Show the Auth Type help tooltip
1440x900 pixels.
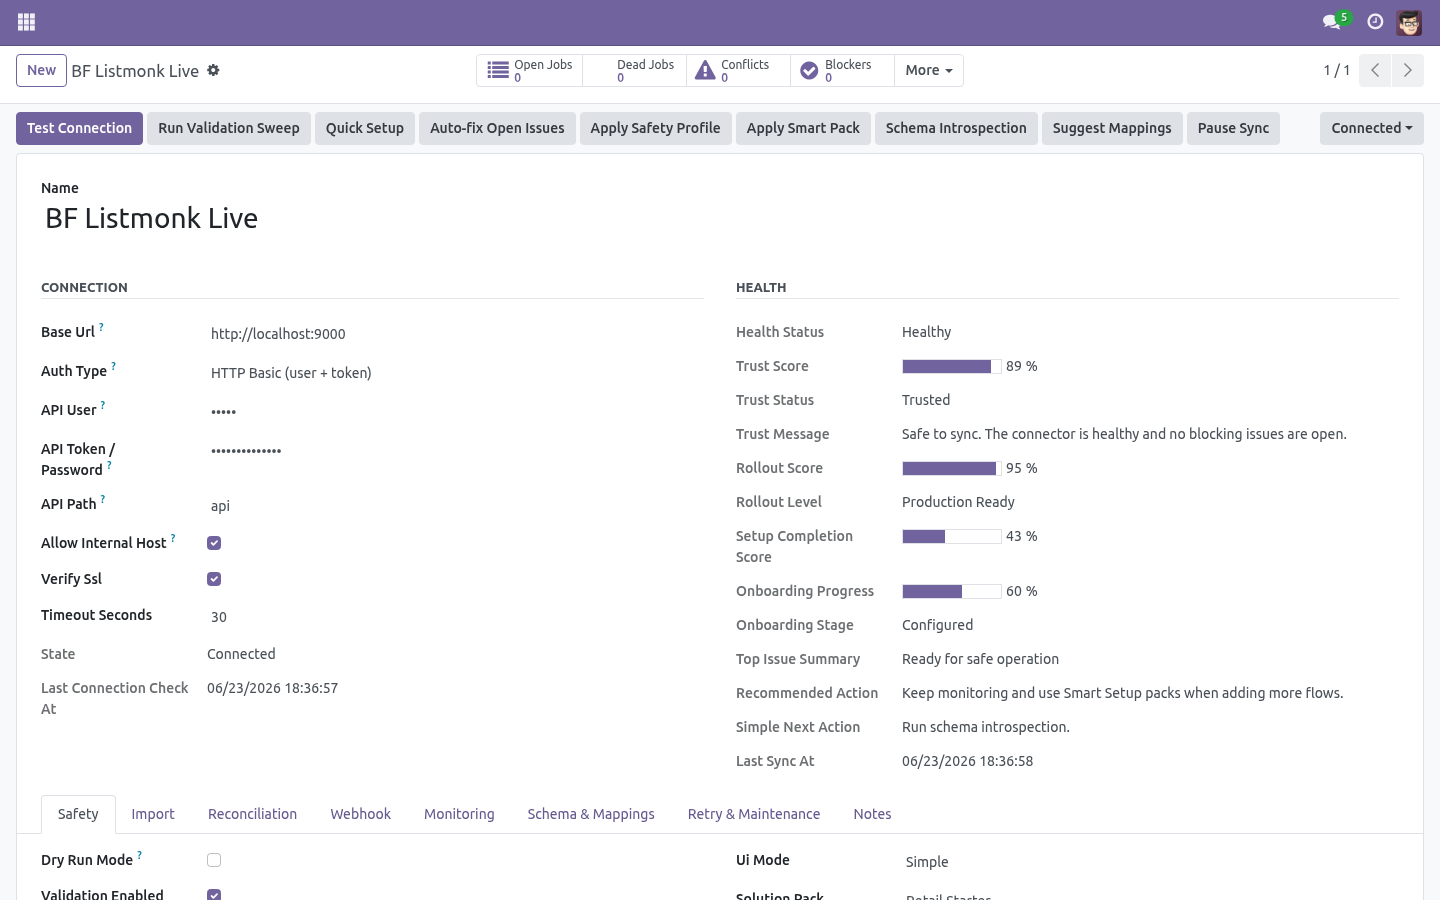(x=113, y=366)
